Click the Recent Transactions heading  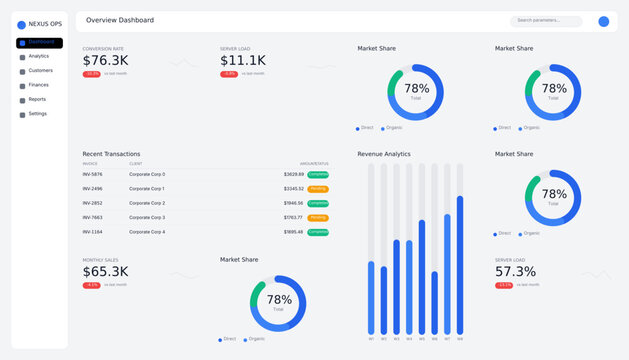coord(111,154)
